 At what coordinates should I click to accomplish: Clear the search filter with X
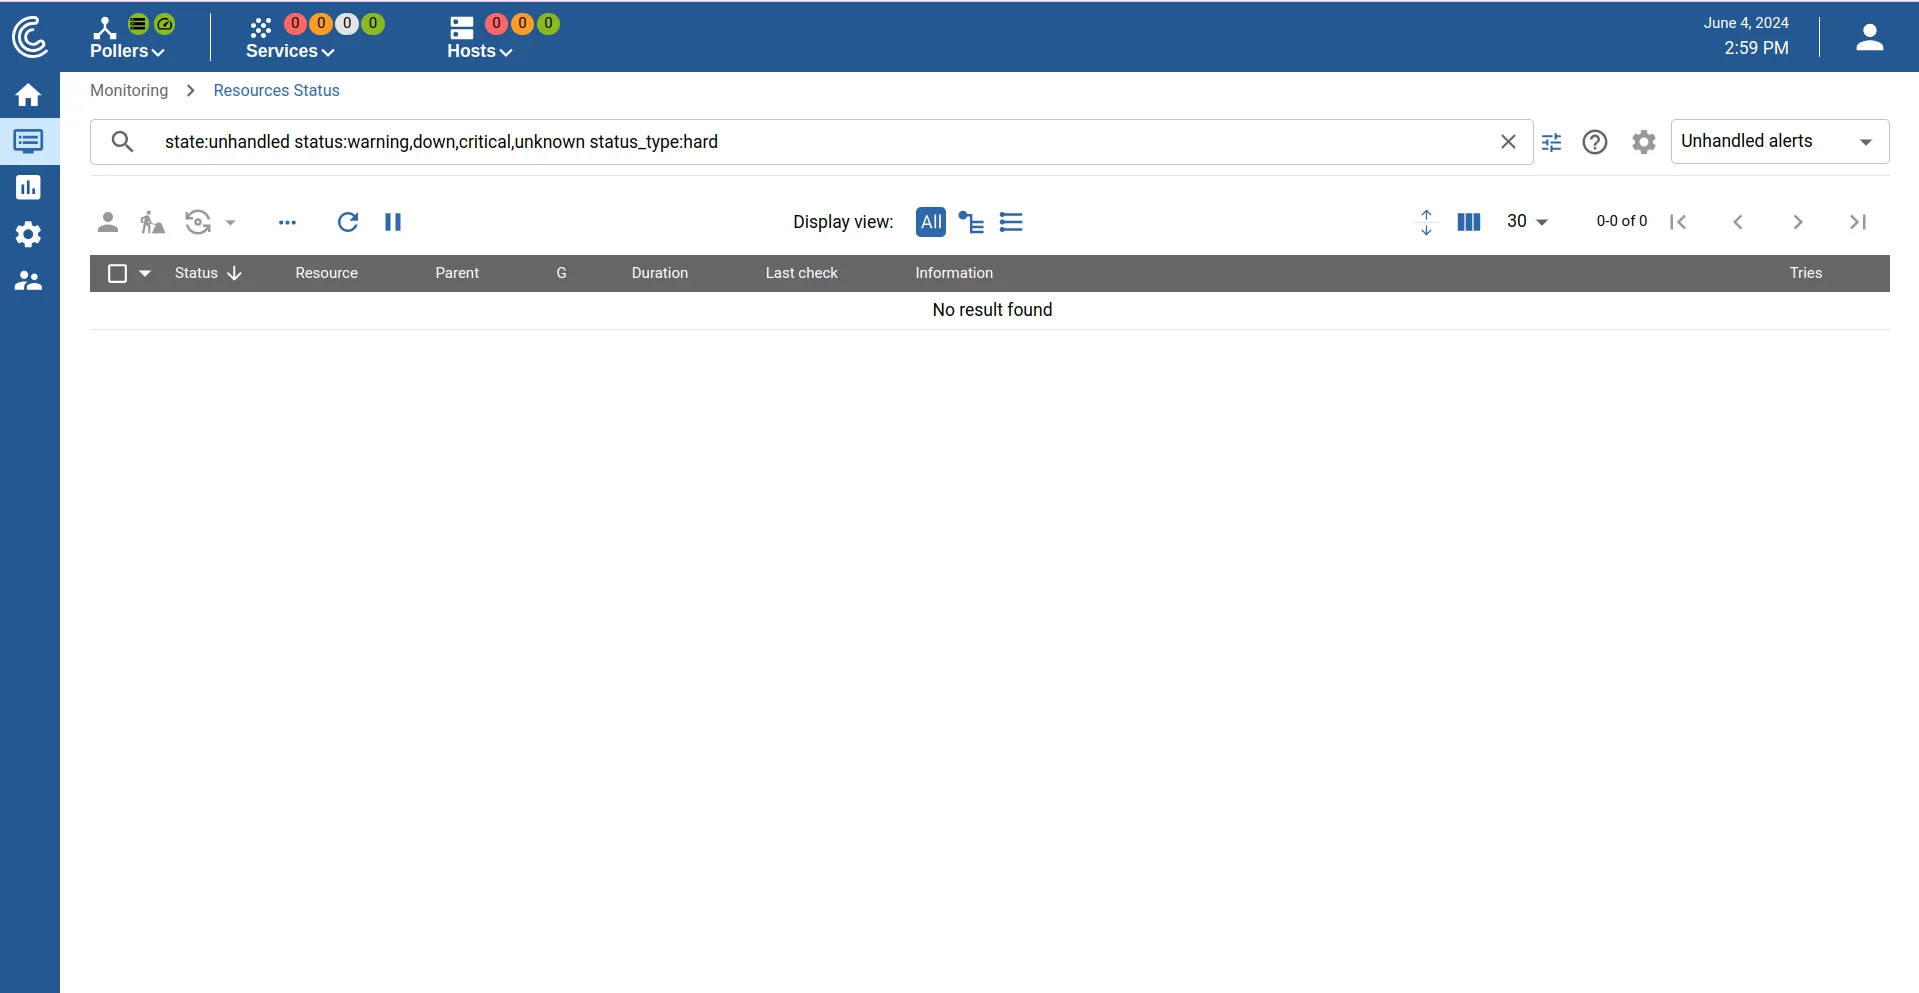coord(1508,142)
